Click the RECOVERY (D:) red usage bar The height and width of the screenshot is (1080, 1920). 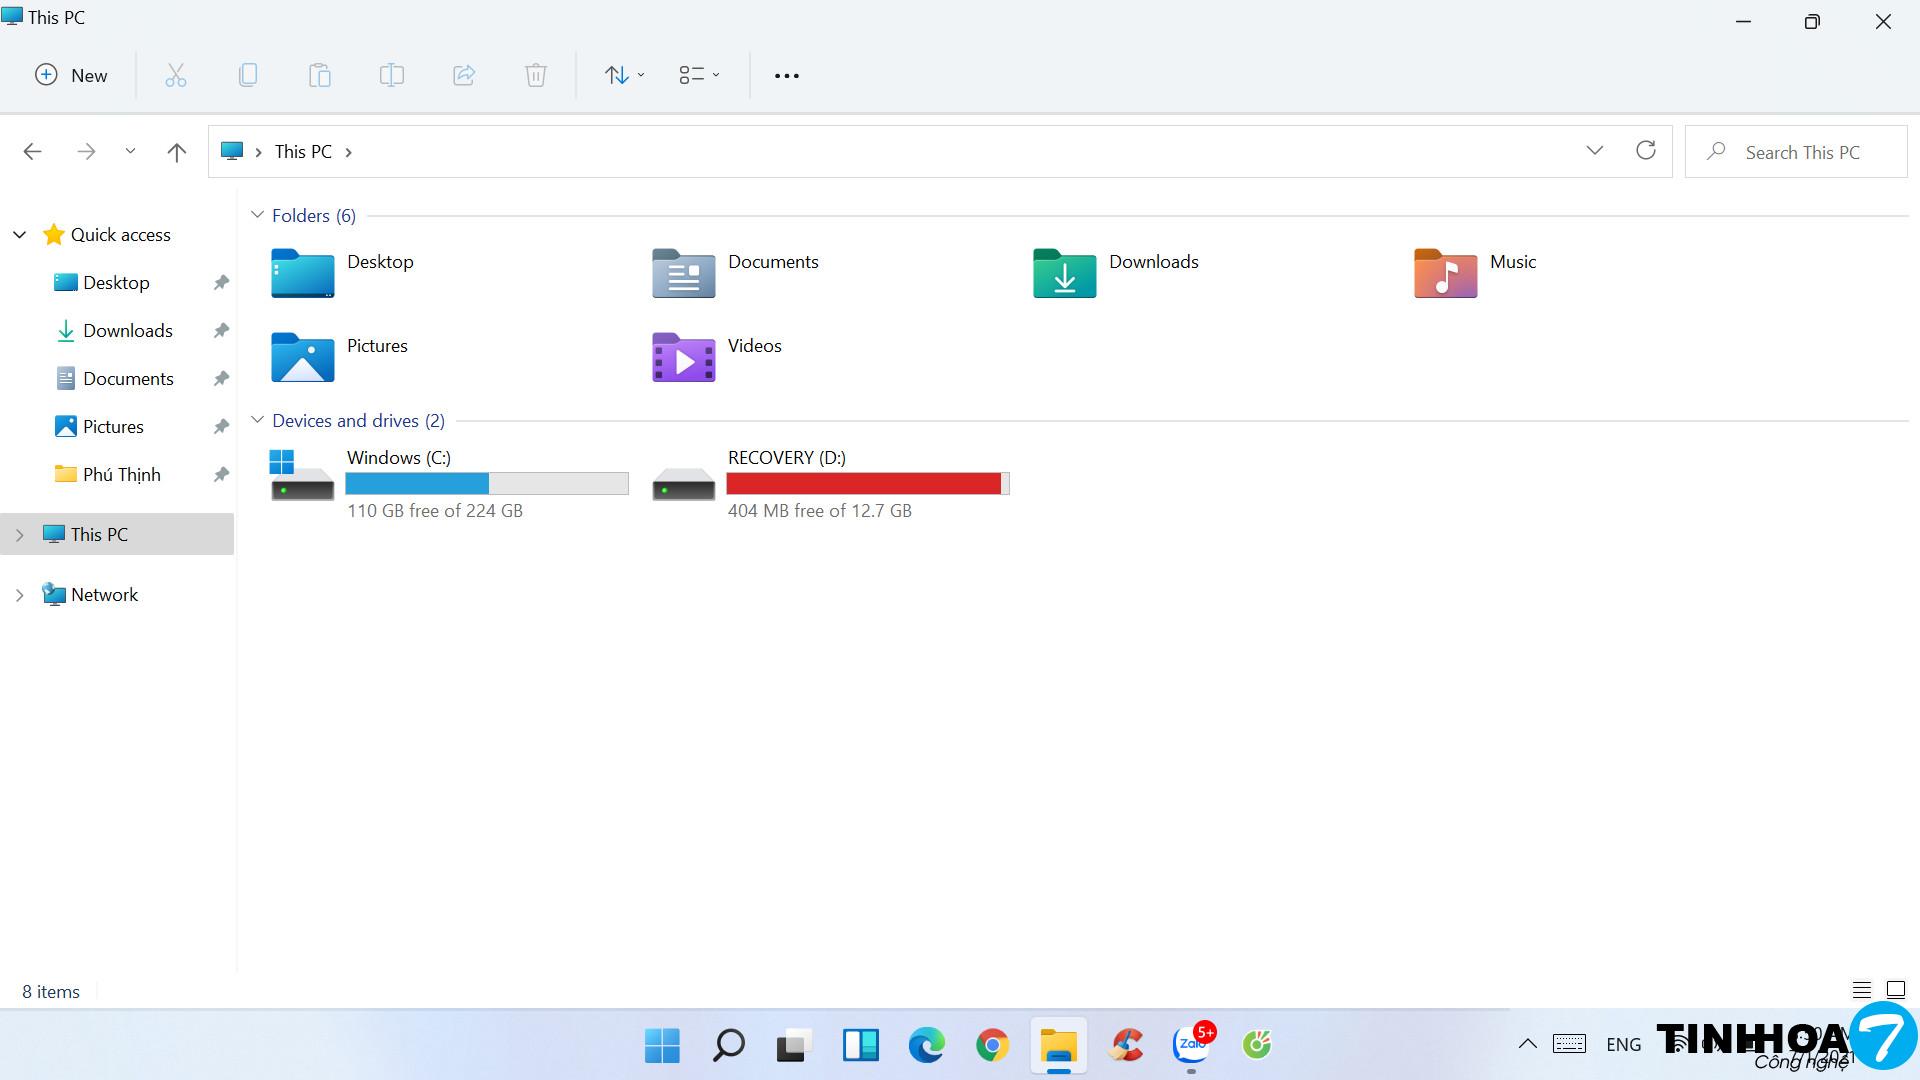(x=865, y=484)
